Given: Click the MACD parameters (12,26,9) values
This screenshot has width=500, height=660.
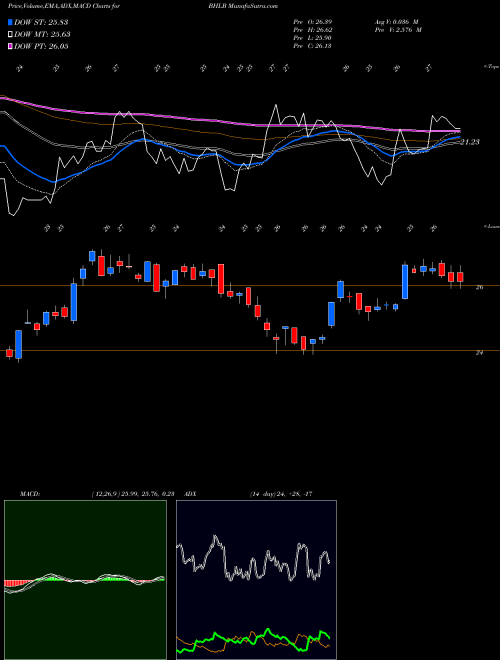Looking at the screenshot, I should [133, 494].
